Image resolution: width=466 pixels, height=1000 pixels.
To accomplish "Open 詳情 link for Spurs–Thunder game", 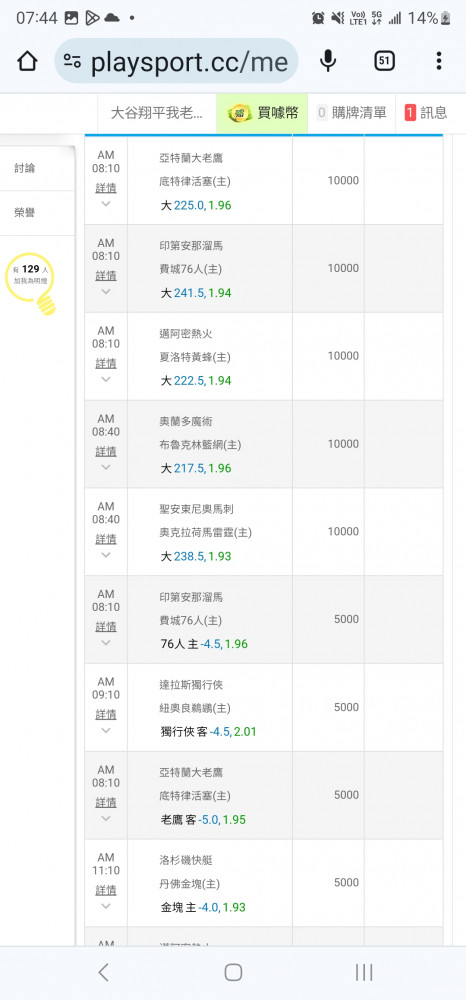I will pos(106,539).
